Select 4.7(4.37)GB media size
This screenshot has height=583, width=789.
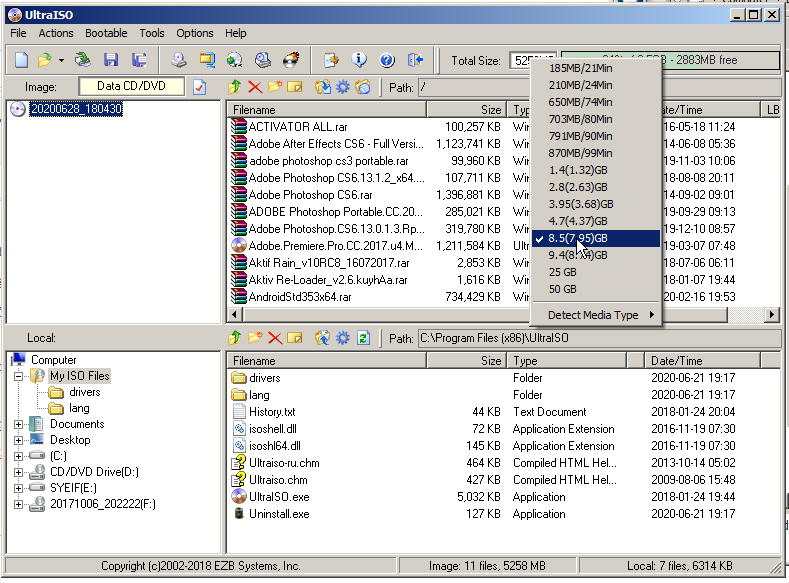tap(596, 221)
